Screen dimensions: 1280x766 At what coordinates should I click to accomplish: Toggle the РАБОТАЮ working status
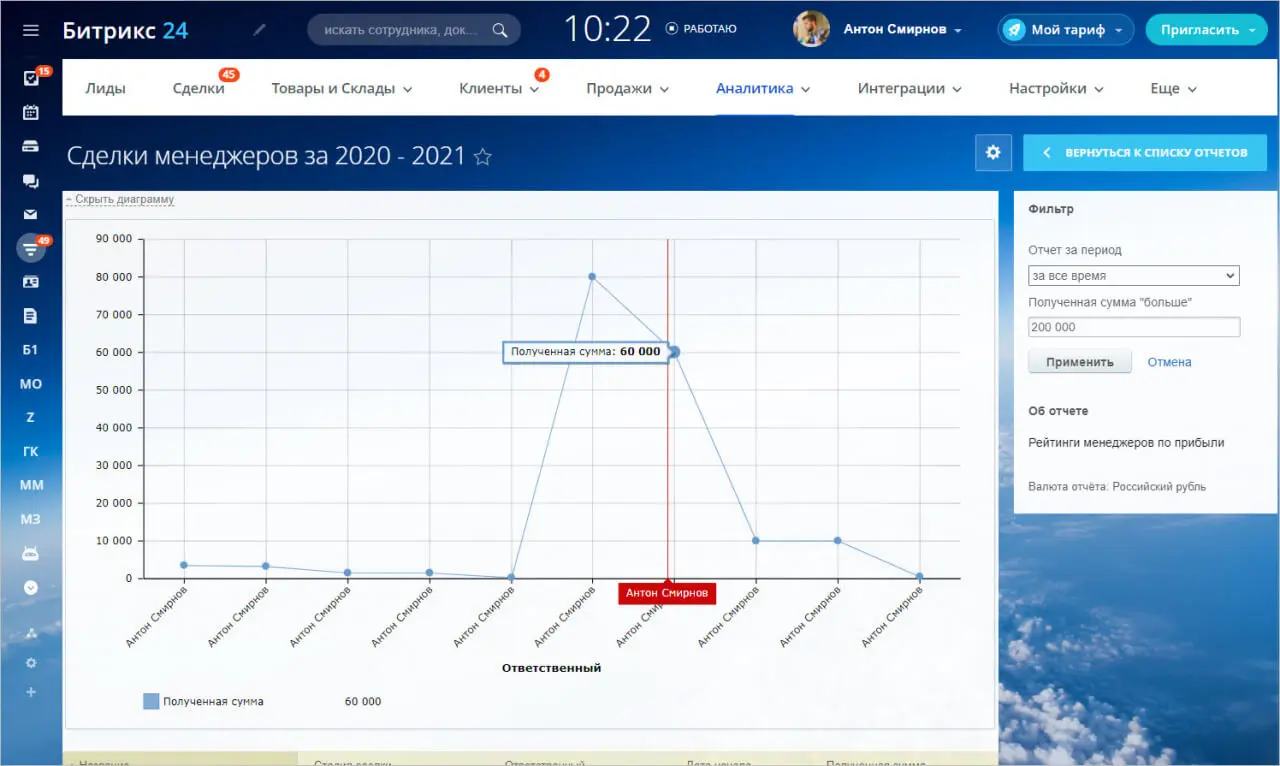(x=701, y=29)
